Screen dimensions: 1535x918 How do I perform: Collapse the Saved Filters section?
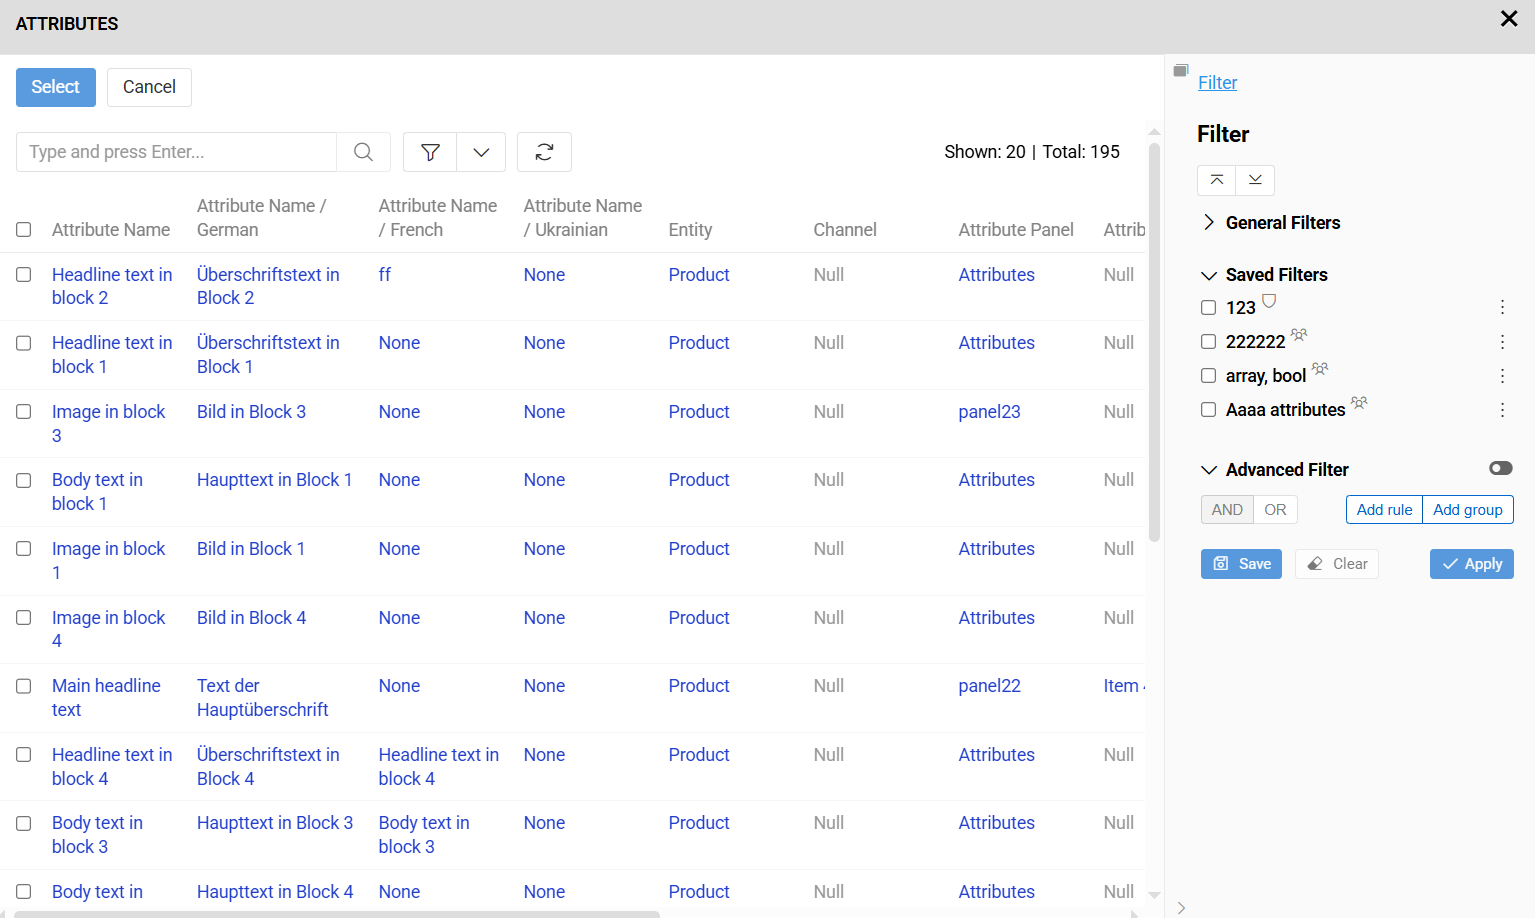click(1209, 275)
